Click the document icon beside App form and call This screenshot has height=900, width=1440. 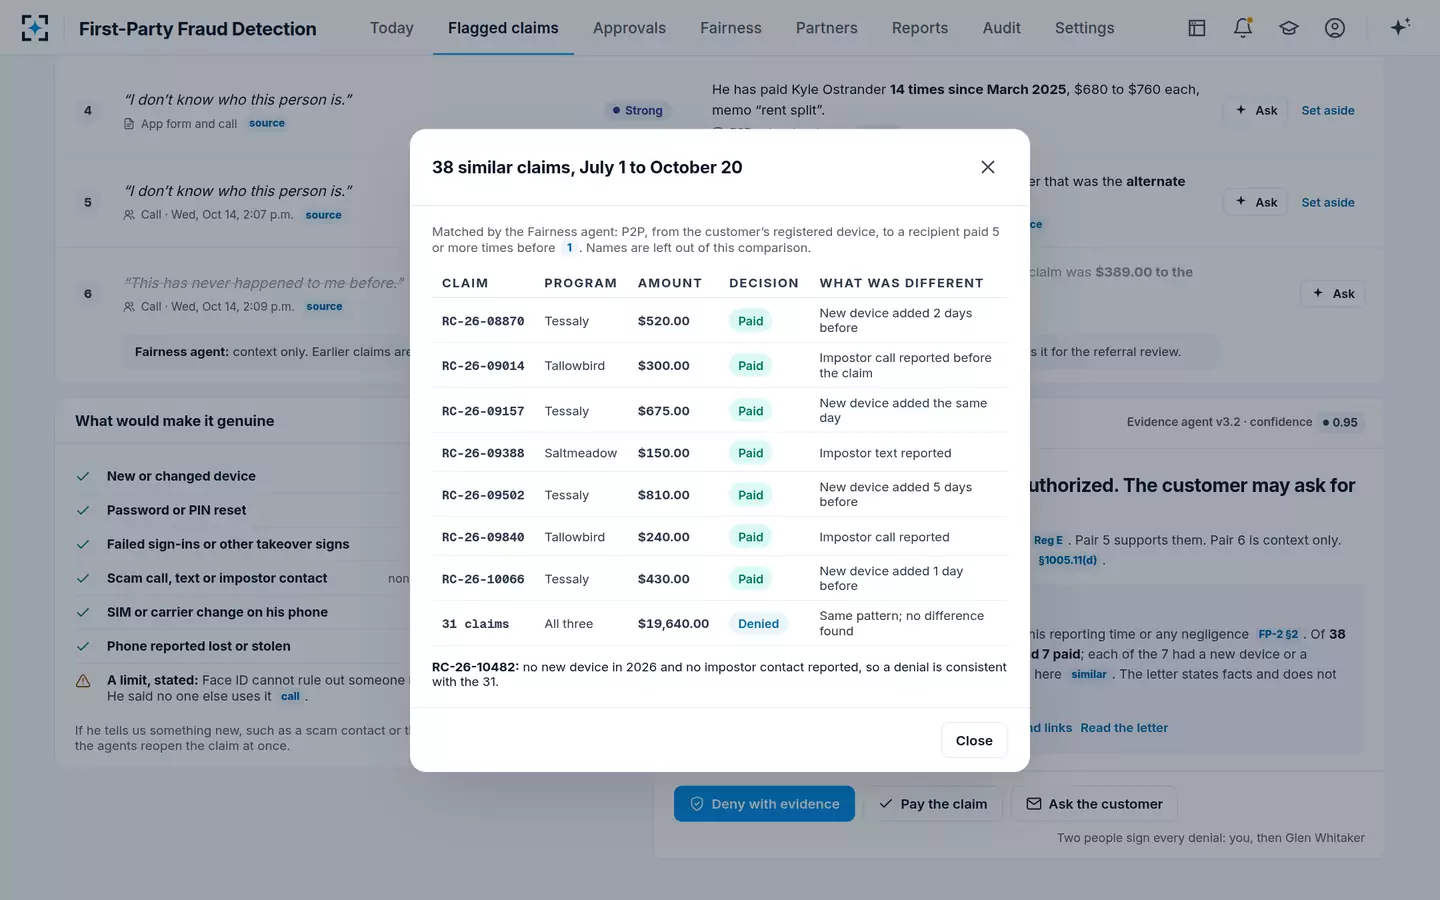pyautogui.click(x=129, y=124)
